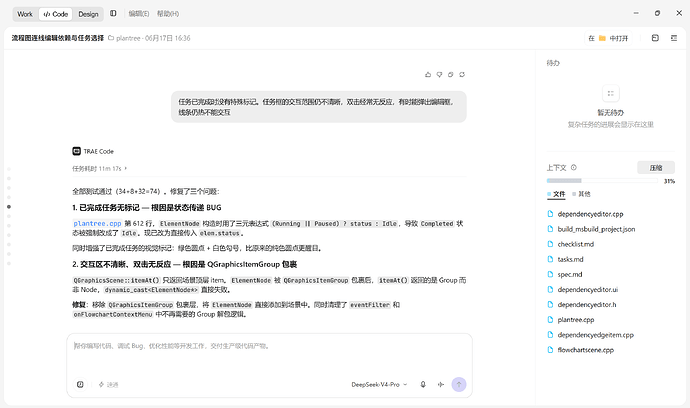Click the file icon beside dependencyeditor.h

point(550,305)
